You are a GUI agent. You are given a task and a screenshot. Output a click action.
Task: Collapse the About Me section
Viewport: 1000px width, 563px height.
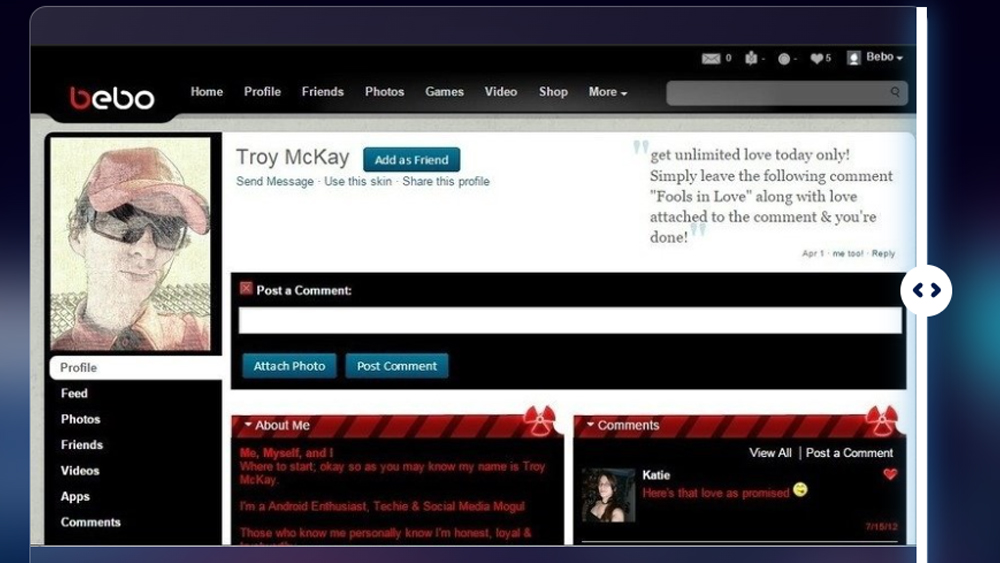tap(248, 425)
